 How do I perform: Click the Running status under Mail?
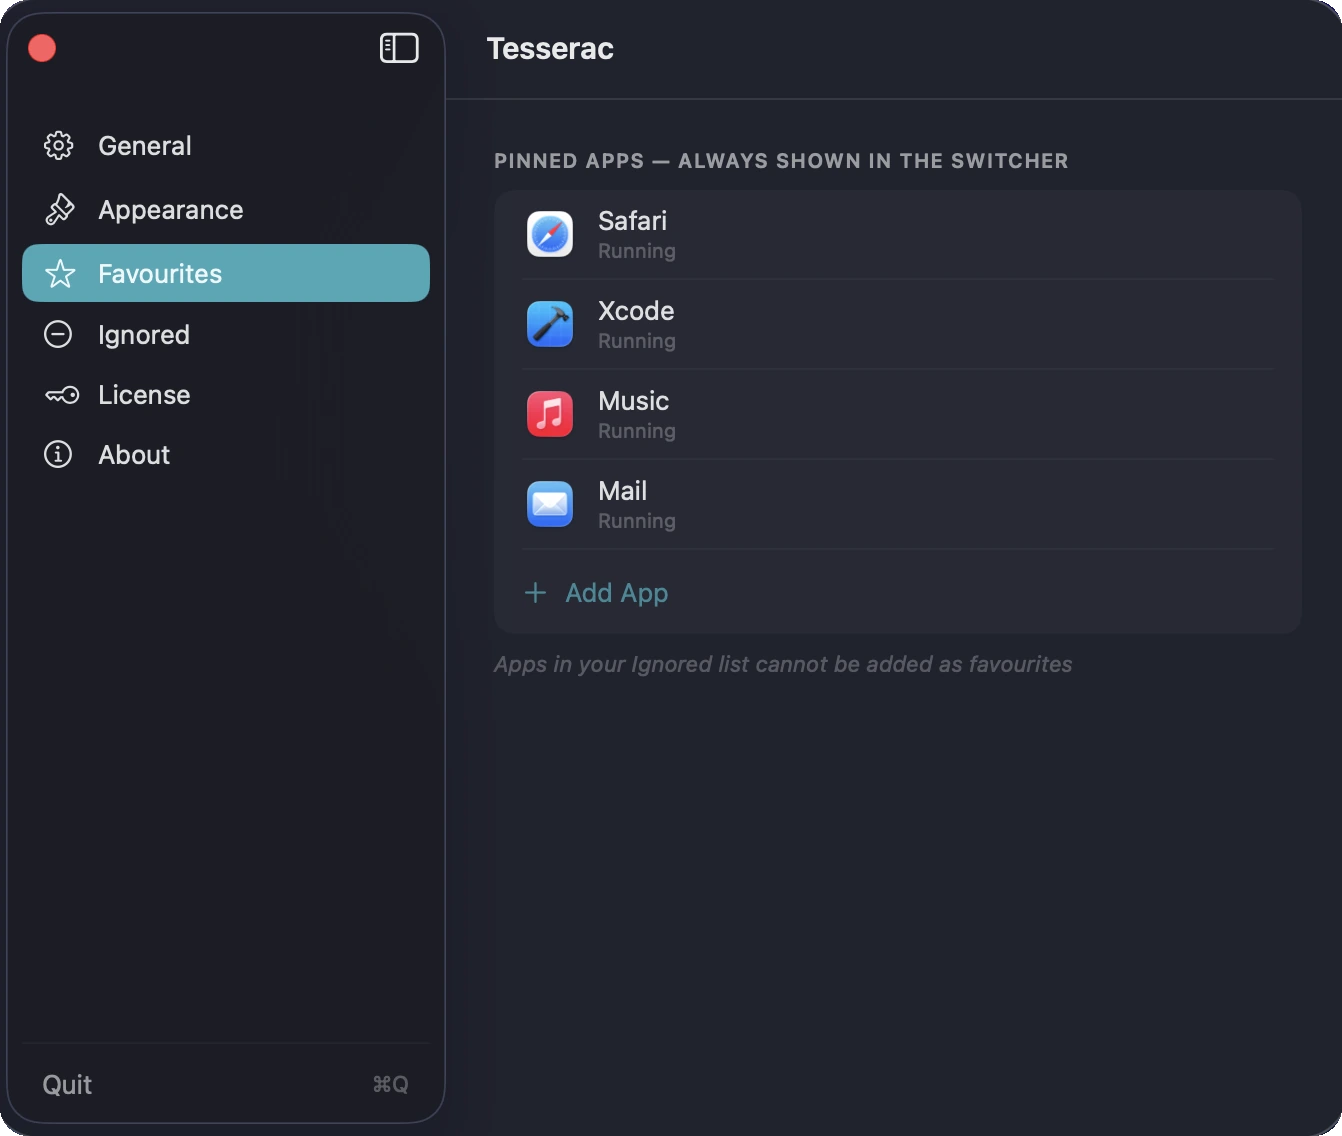pos(637,522)
